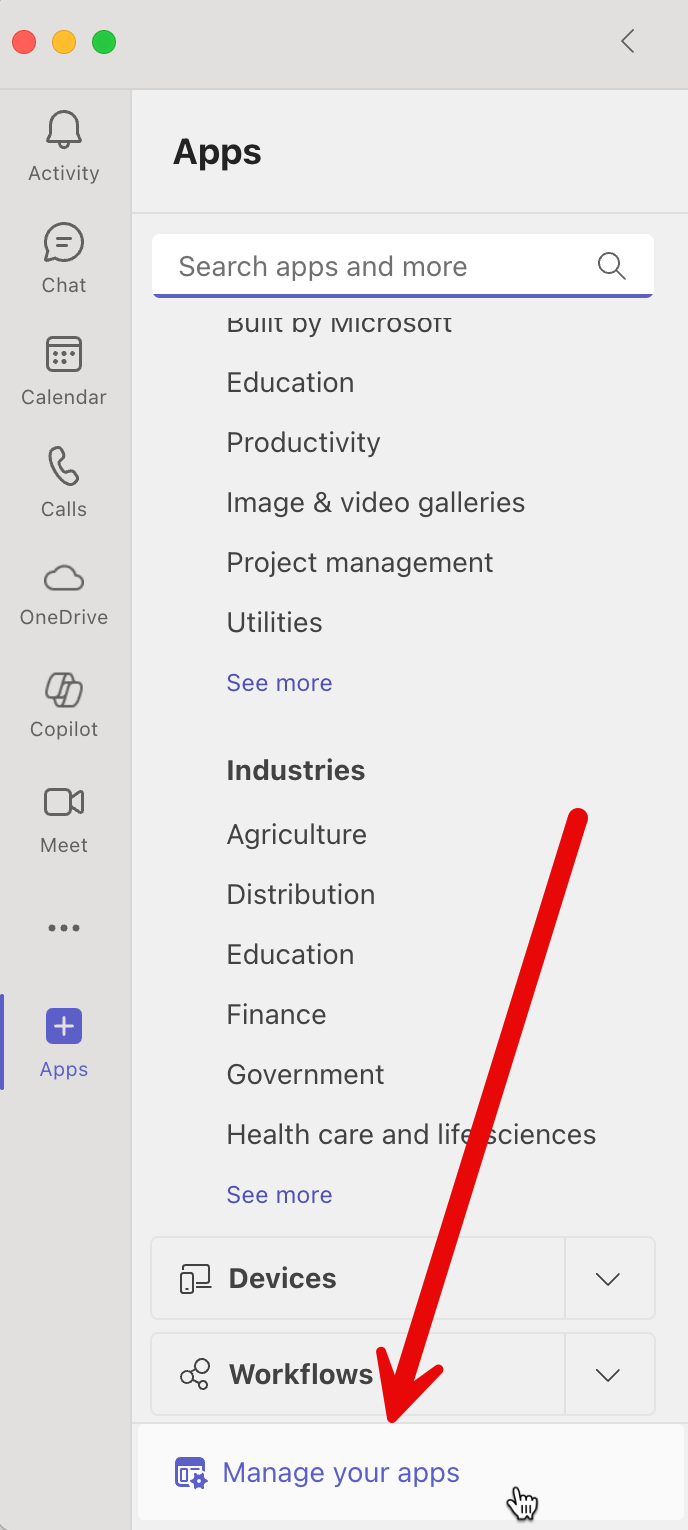Go to Calendar in the sidebar
The image size is (688, 1530).
(64, 355)
